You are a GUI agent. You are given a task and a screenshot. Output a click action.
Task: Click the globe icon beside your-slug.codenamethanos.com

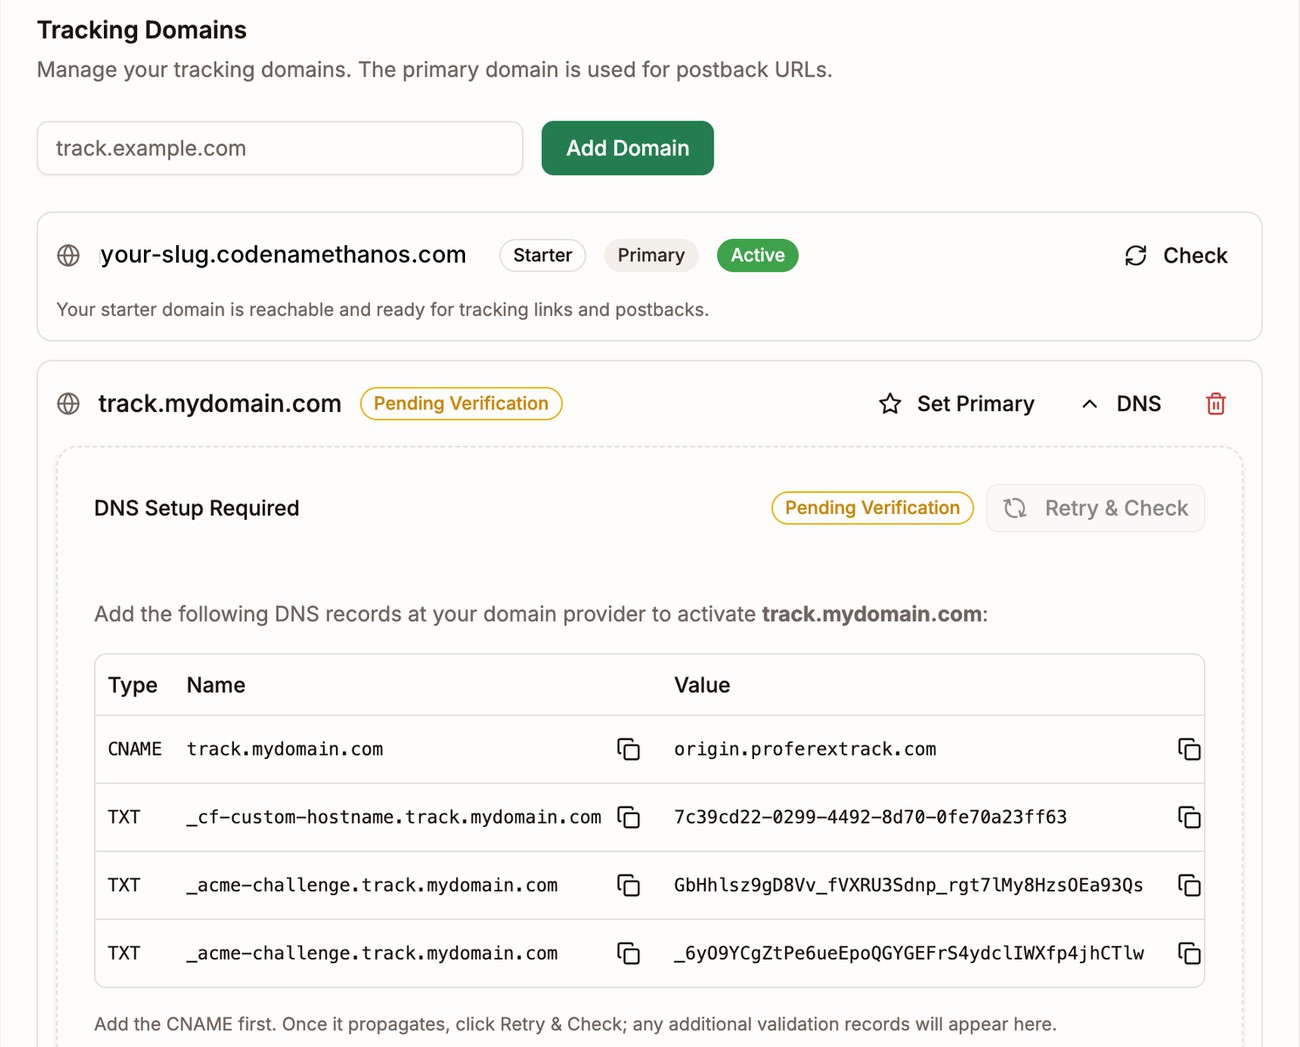click(68, 255)
